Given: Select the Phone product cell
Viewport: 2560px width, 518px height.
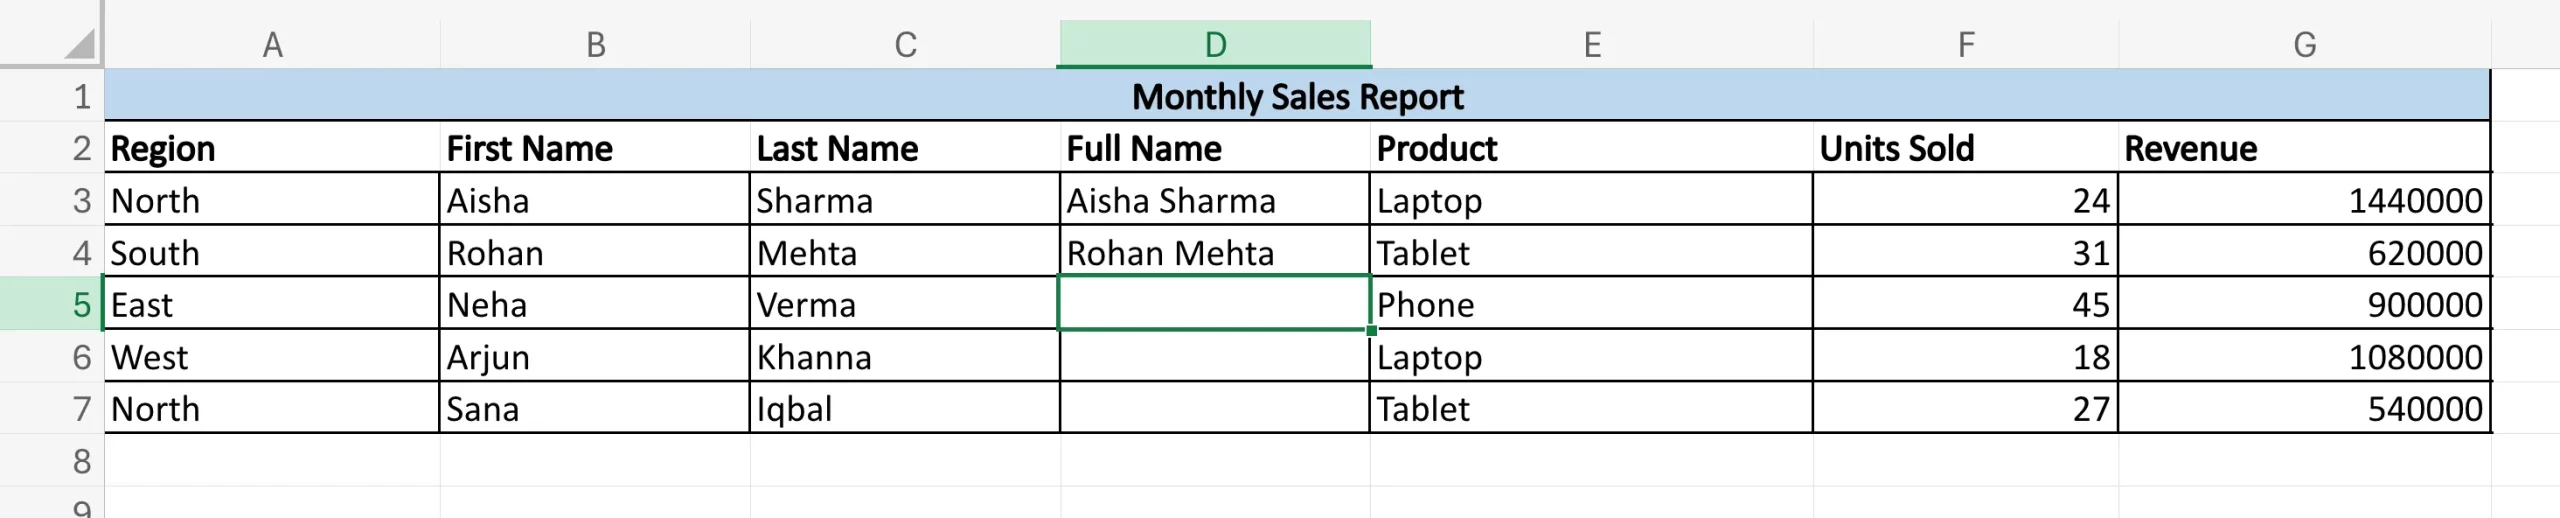Looking at the screenshot, I should 1590,304.
